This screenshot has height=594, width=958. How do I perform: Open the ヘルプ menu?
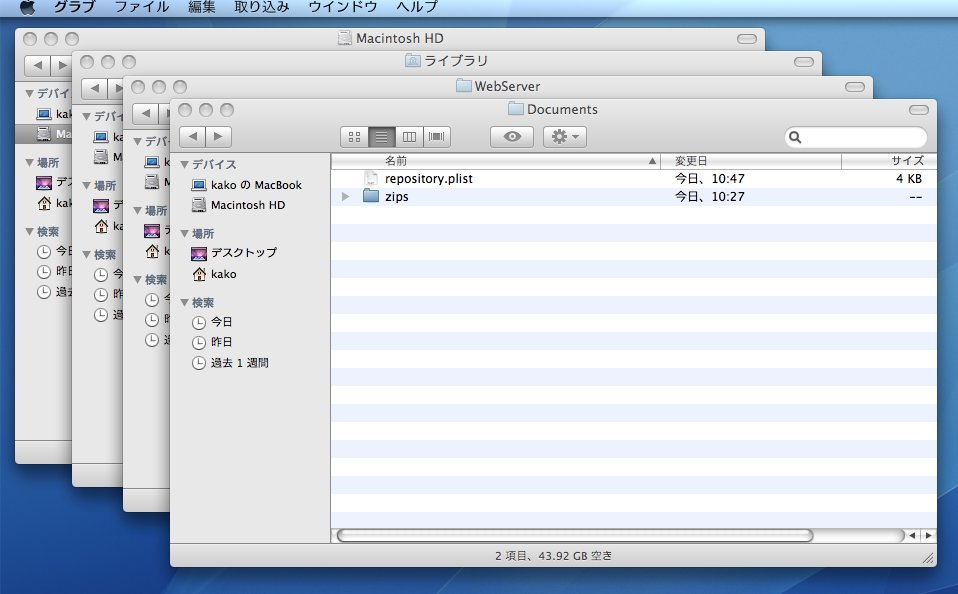click(x=417, y=7)
